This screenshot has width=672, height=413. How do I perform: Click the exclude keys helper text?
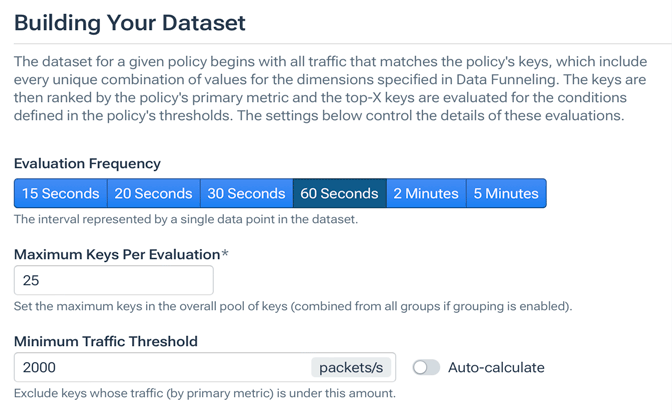pos(205,393)
